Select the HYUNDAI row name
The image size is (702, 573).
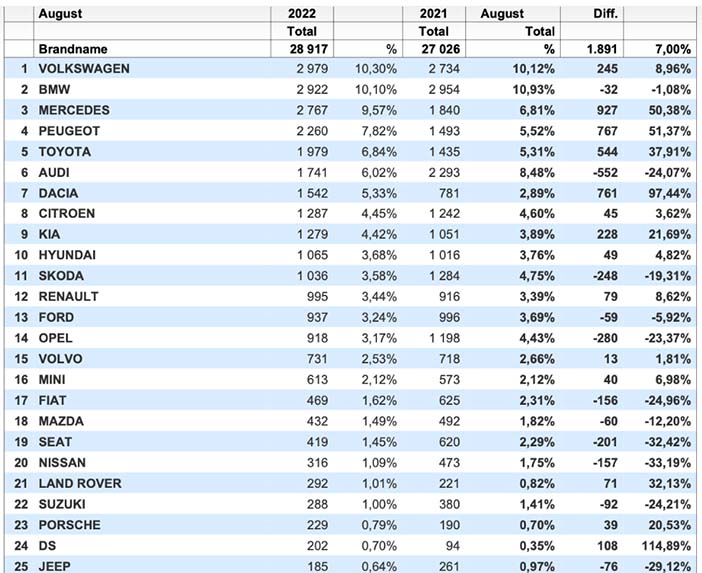point(67,255)
